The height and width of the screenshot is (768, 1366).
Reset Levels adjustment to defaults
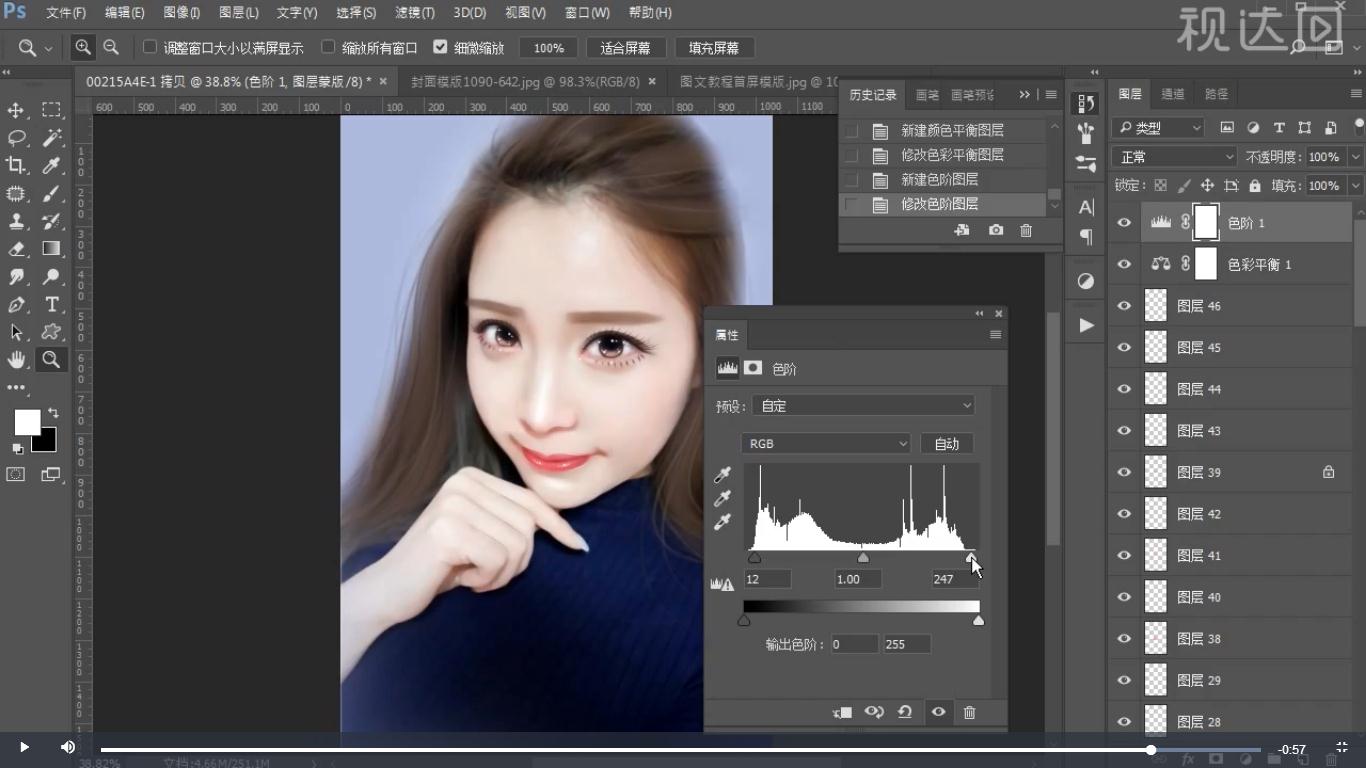(905, 712)
